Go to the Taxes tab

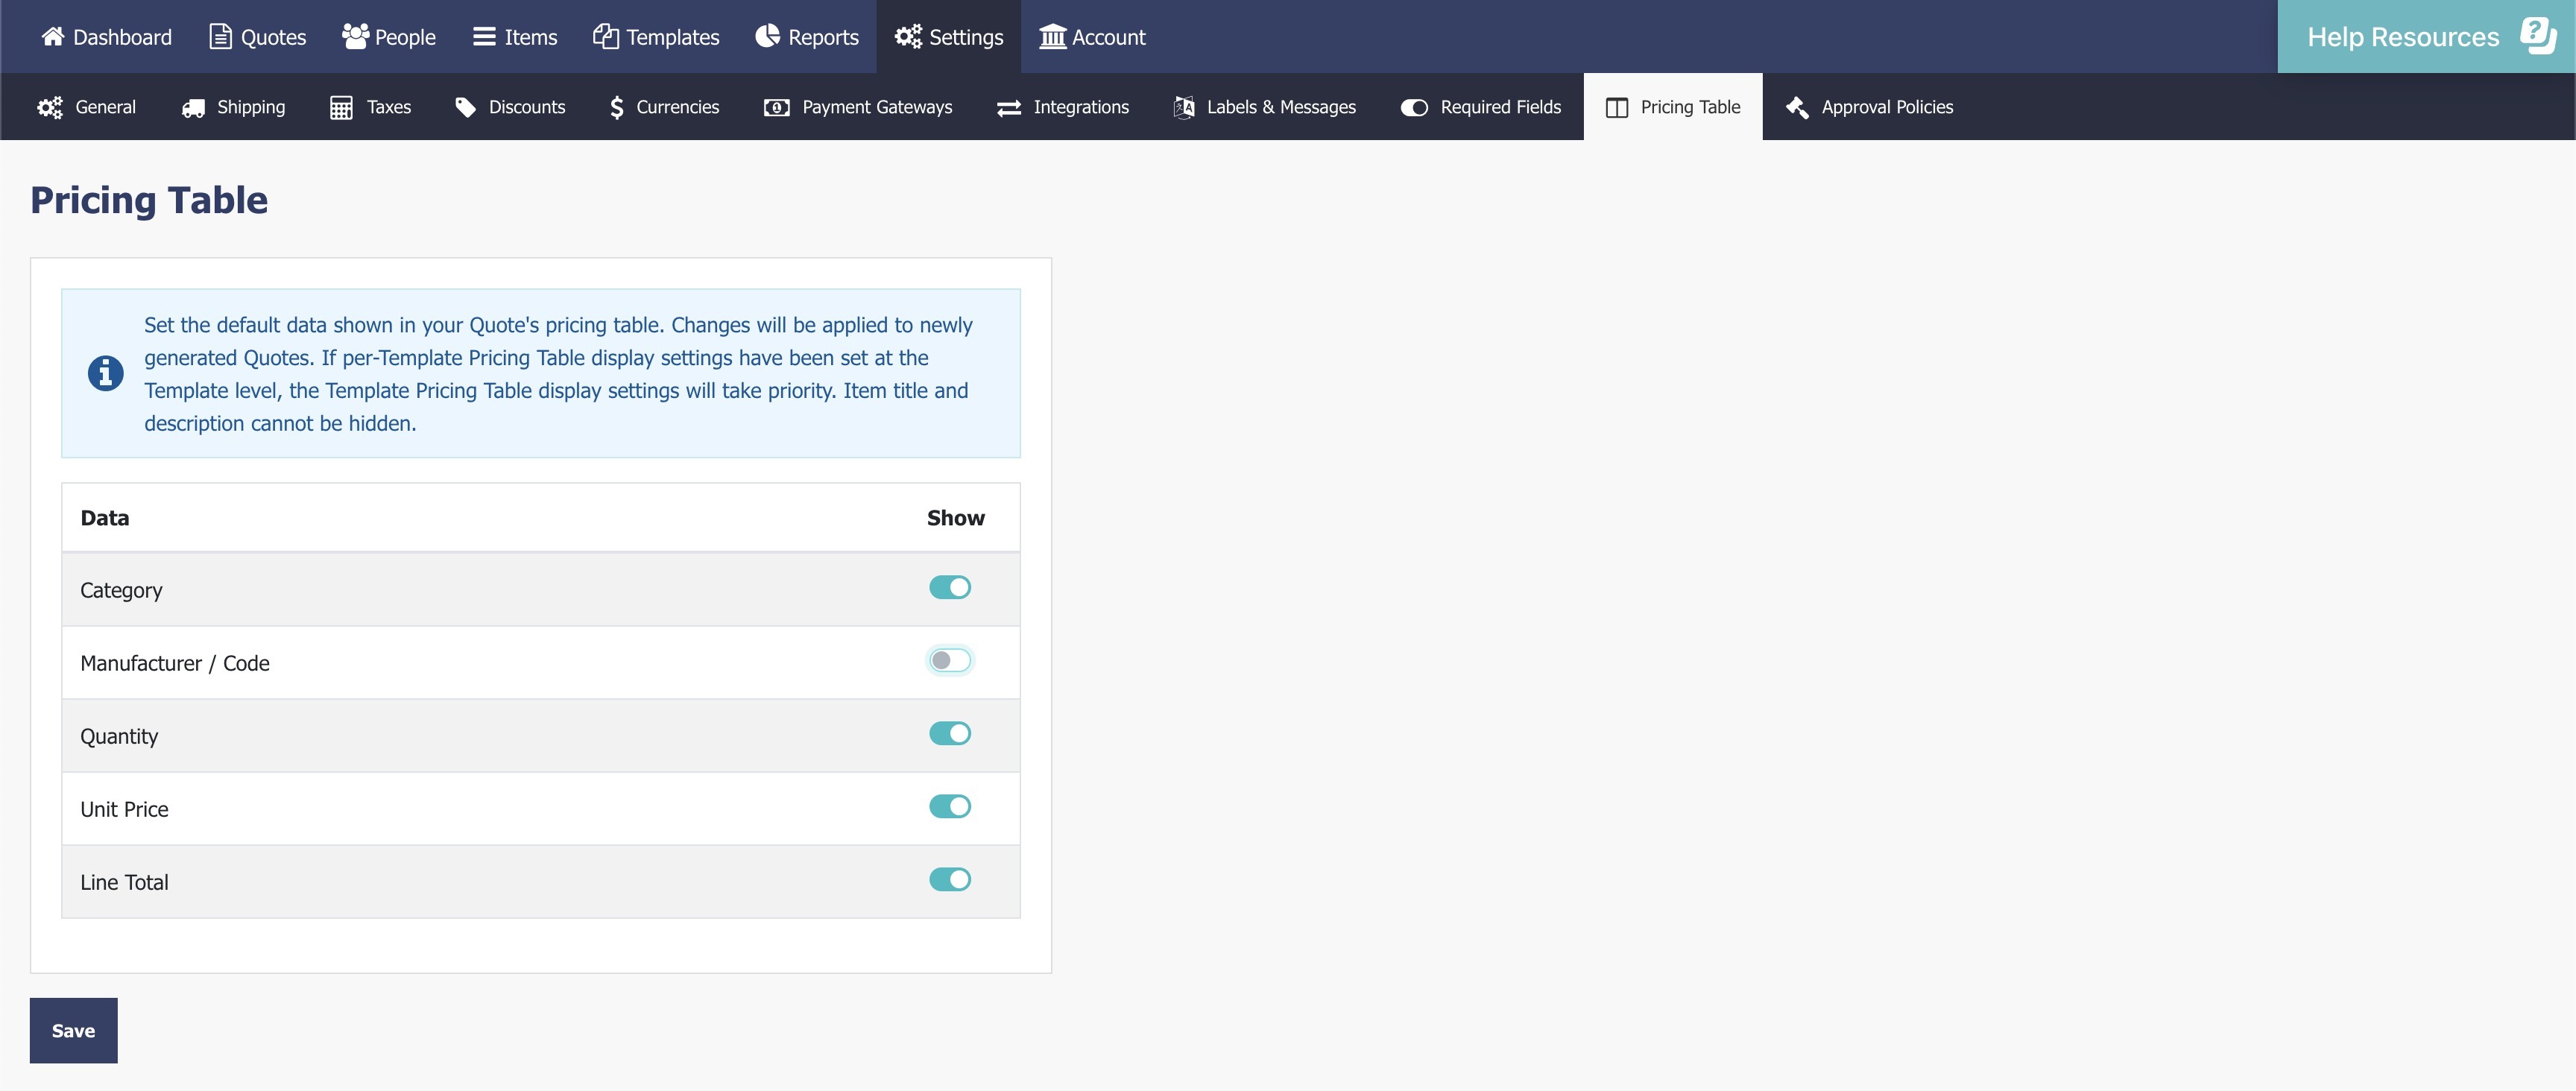click(370, 107)
